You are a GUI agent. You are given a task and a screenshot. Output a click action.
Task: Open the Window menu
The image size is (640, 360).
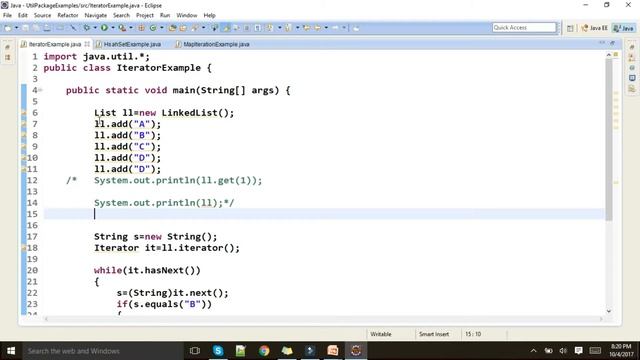click(x=187, y=15)
